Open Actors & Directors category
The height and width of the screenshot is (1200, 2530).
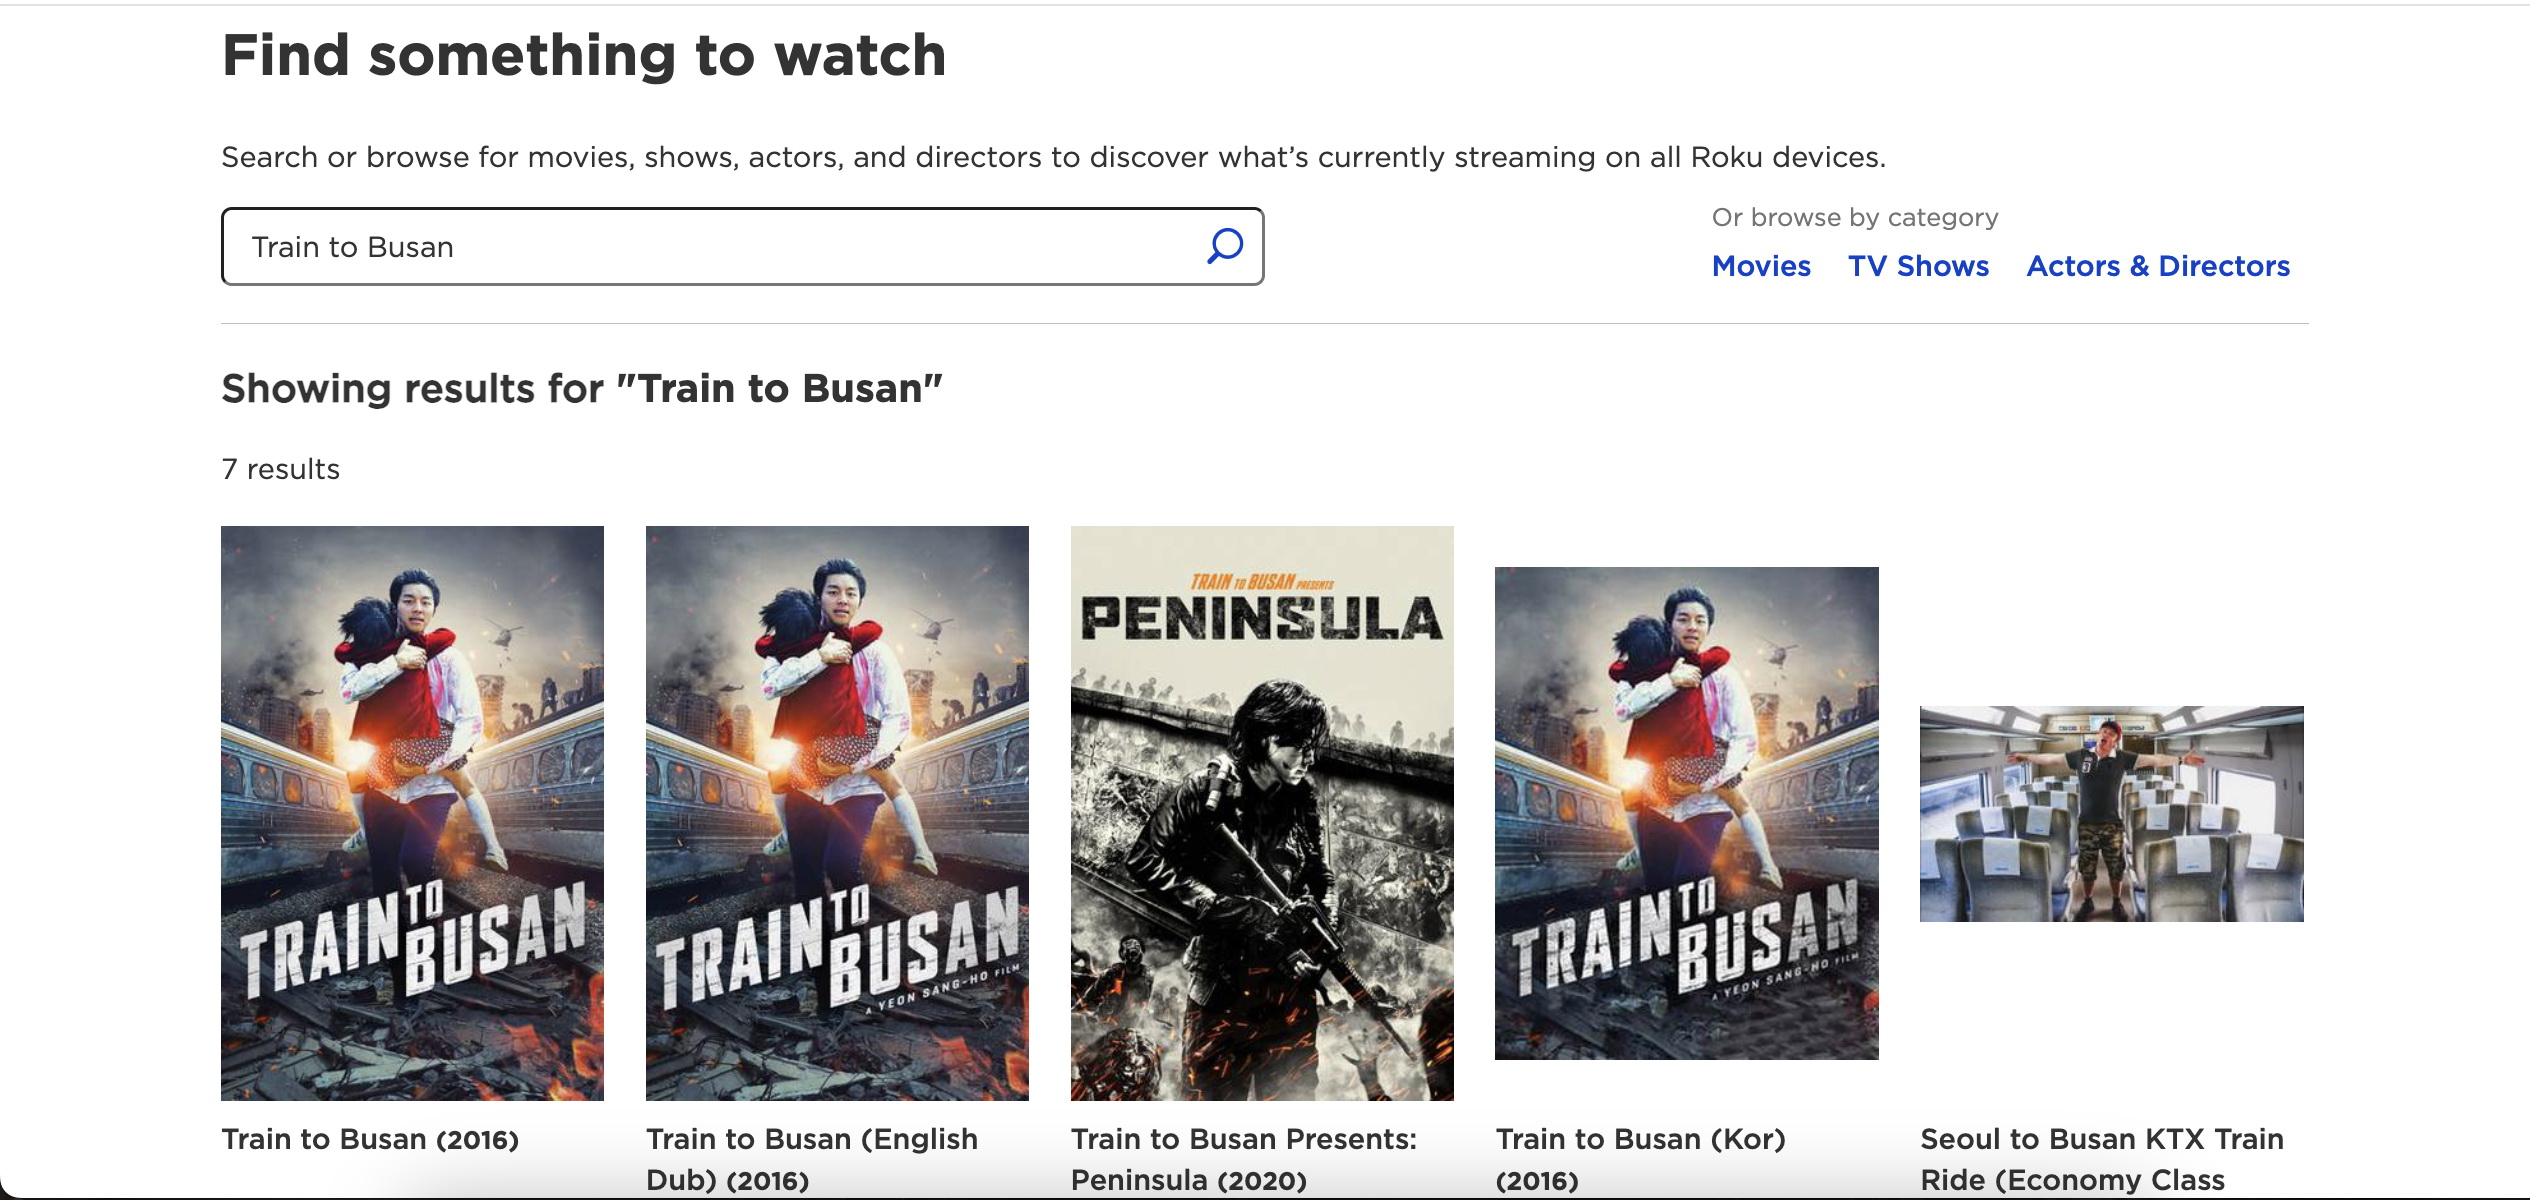click(2158, 266)
